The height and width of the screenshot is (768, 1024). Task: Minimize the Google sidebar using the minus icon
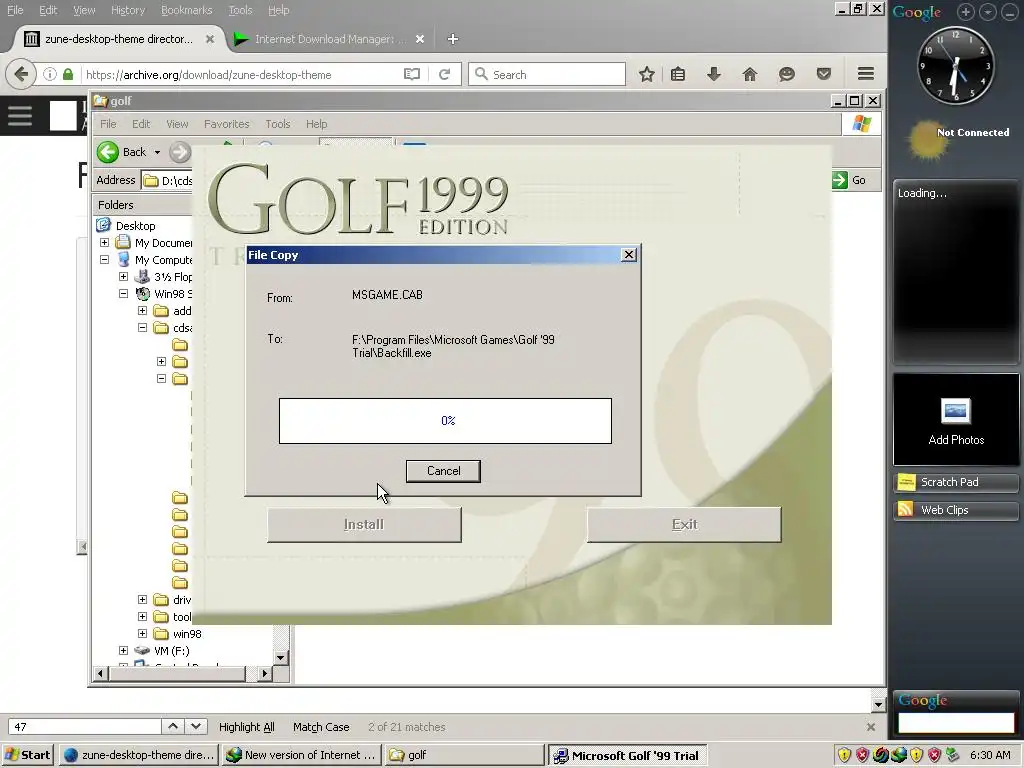(1009, 12)
